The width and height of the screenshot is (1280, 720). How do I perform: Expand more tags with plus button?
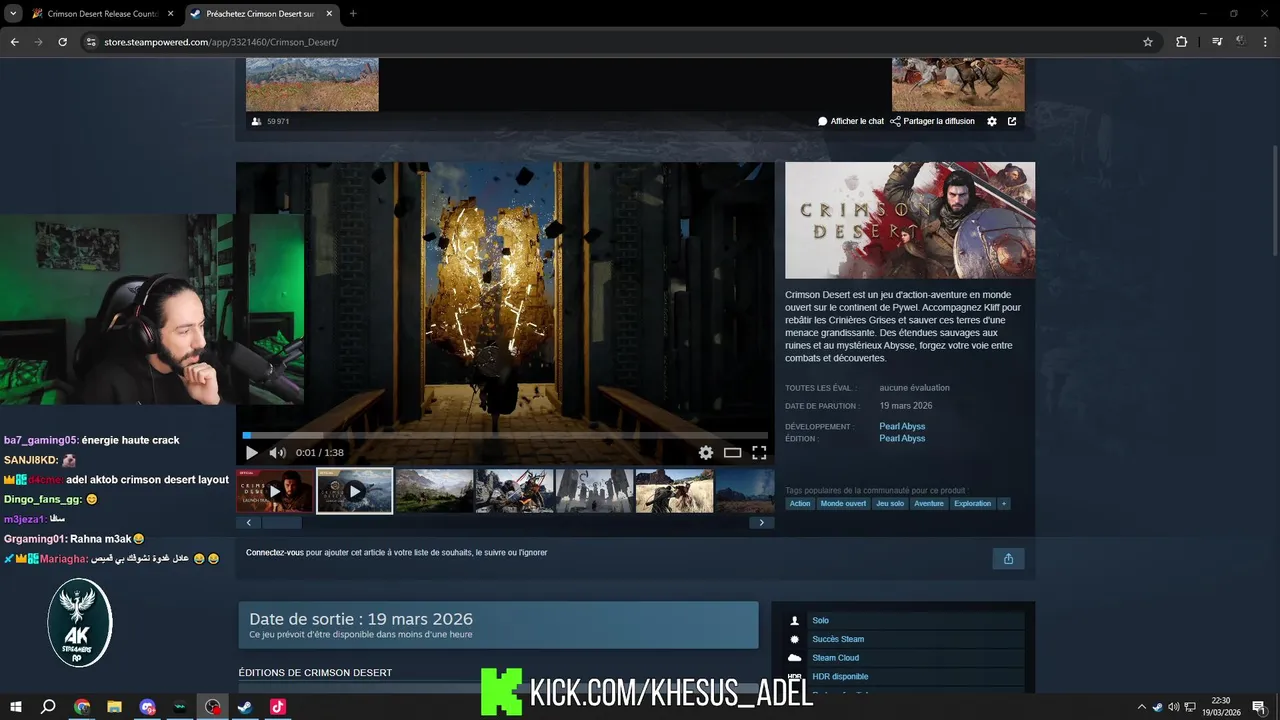click(x=1004, y=504)
